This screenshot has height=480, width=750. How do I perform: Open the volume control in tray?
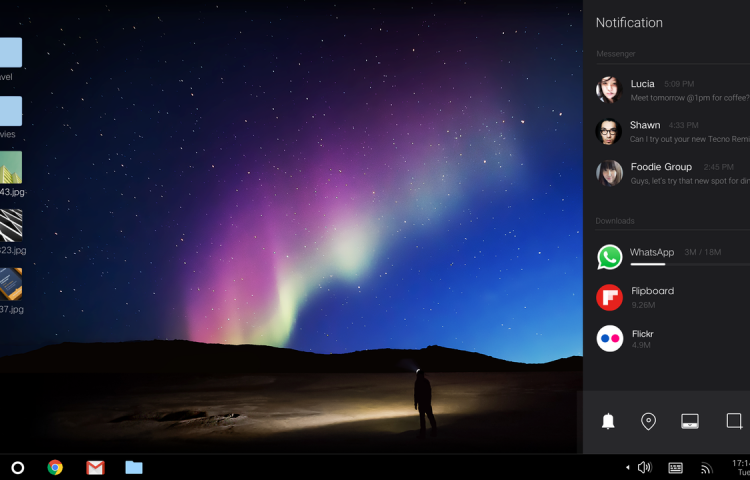[x=645, y=467]
